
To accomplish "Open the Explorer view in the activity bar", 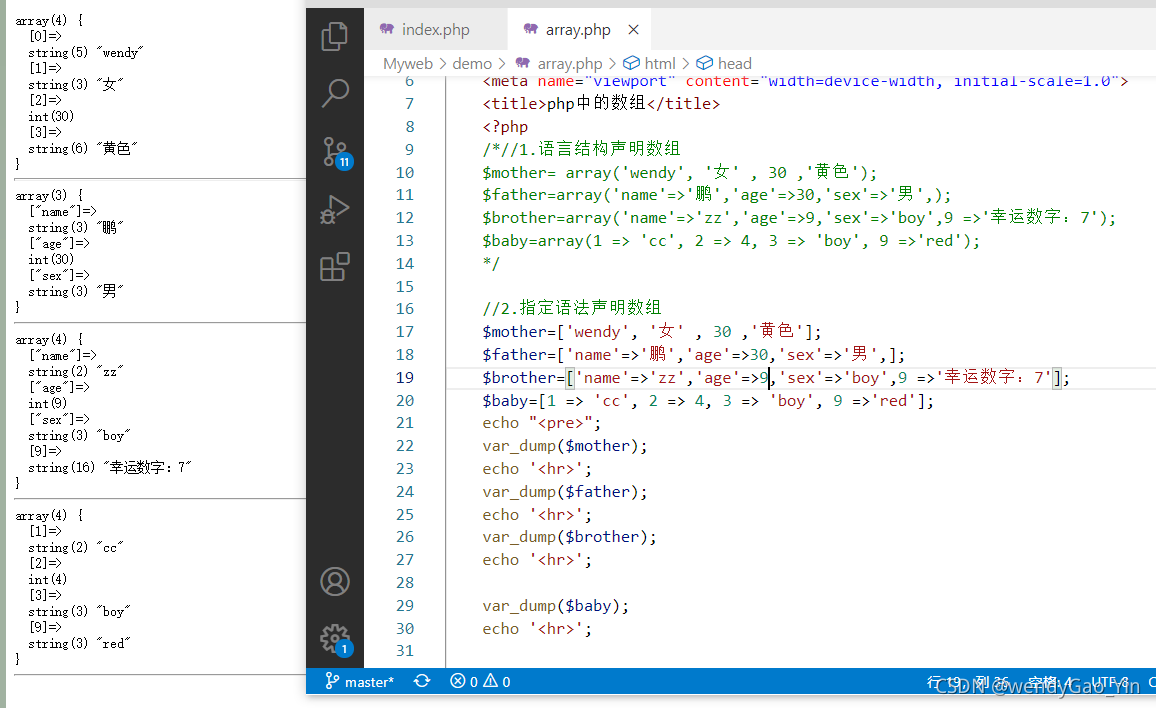I will pos(335,36).
